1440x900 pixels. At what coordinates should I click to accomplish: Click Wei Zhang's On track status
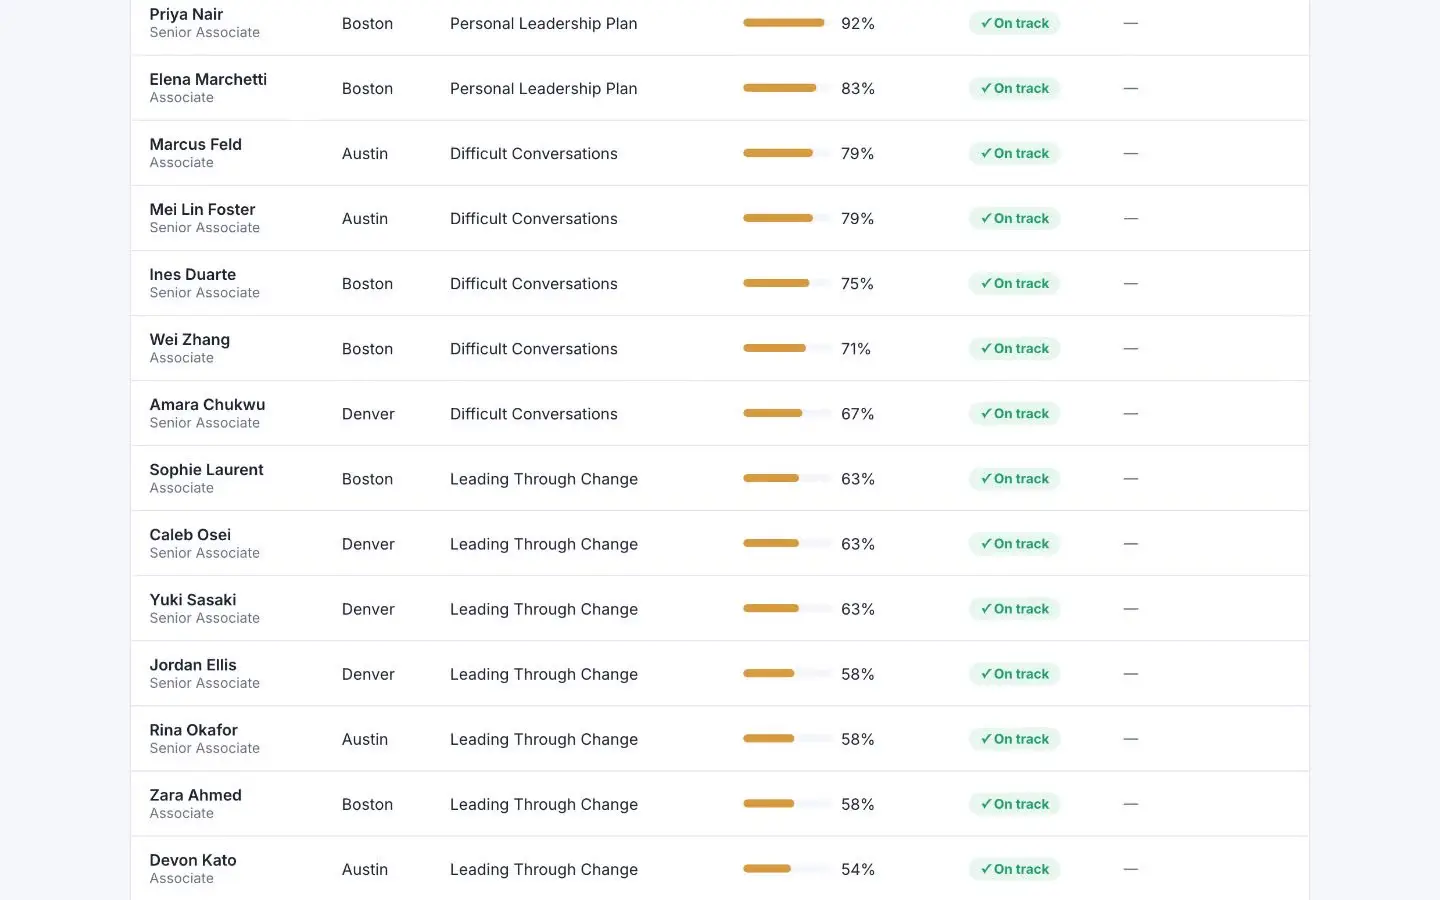pyautogui.click(x=1014, y=348)
